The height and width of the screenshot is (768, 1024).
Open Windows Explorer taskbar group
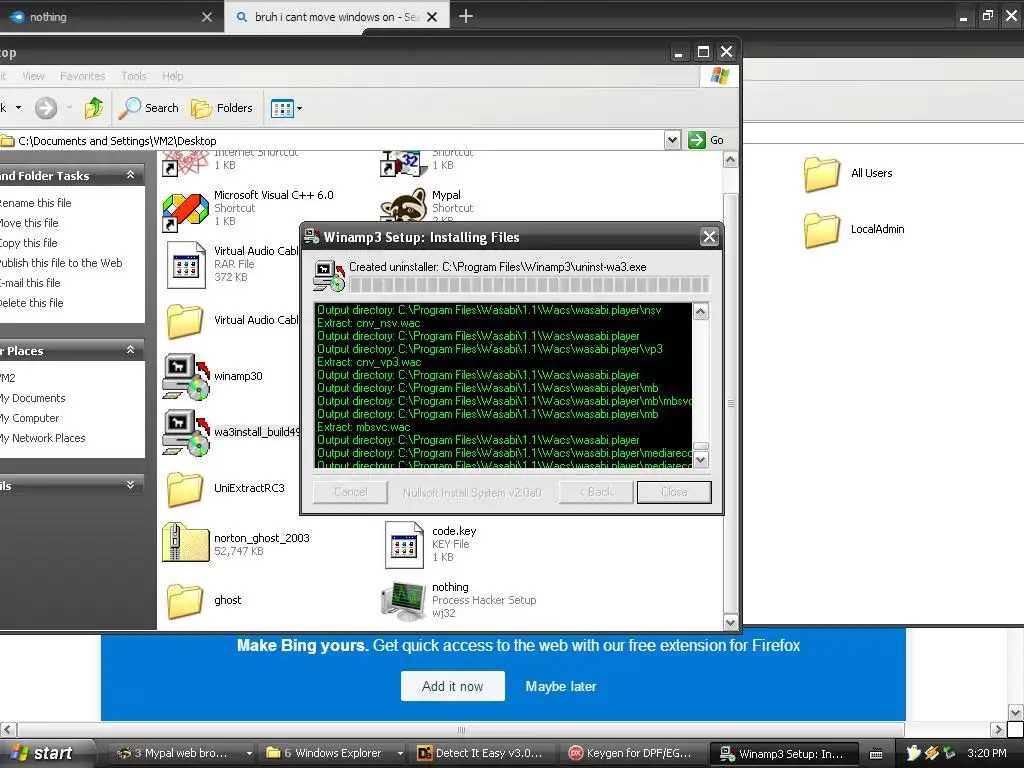pos(332,753)
